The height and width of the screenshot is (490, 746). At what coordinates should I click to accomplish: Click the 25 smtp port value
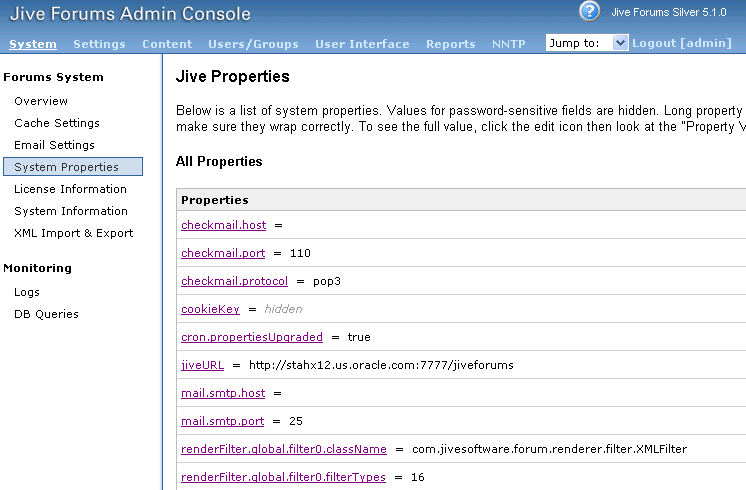click(x=296, y=421)
